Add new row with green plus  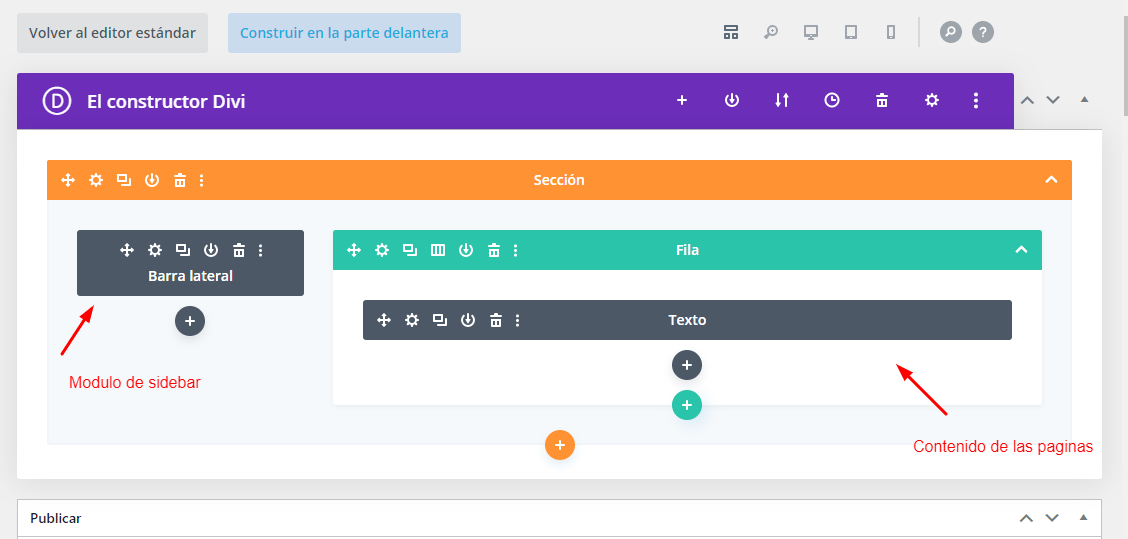click(x=687, y=404)
